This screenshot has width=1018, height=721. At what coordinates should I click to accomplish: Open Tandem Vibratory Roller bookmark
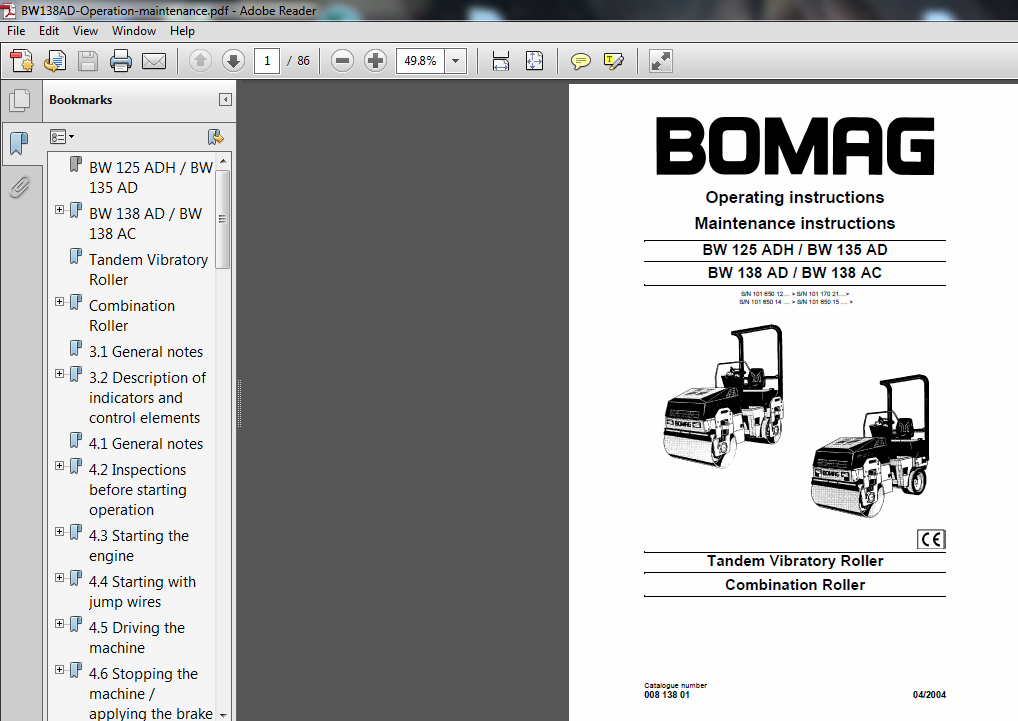point(149,269)
